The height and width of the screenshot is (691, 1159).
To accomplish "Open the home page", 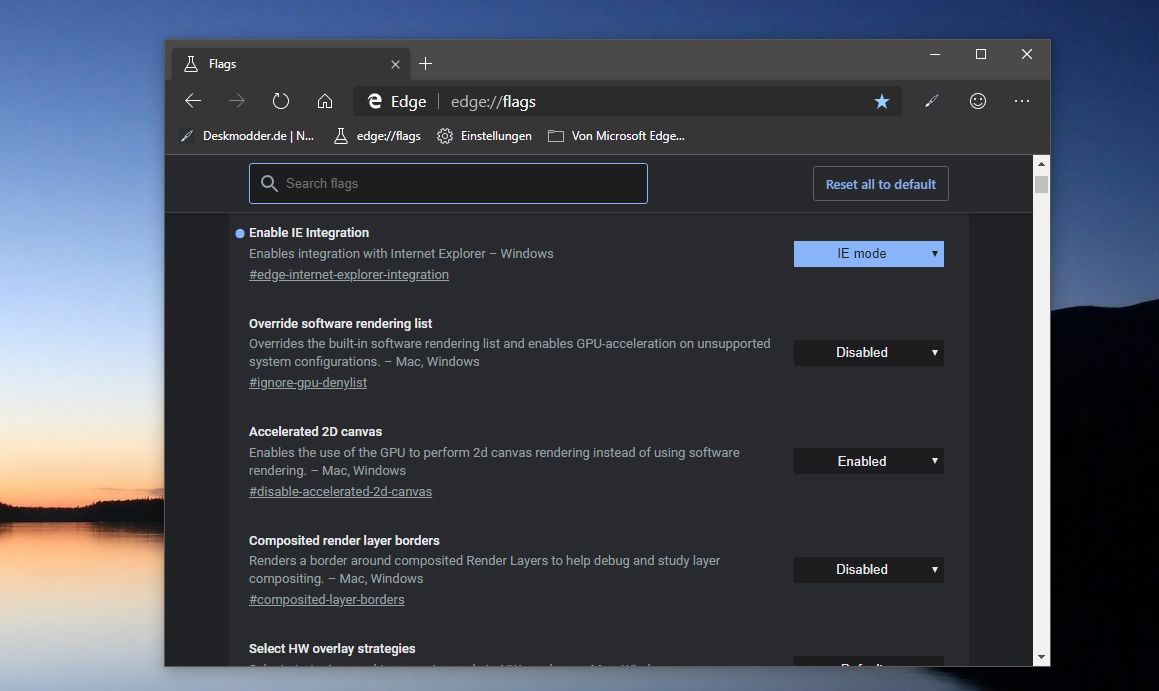I will [x=324, y=101].
